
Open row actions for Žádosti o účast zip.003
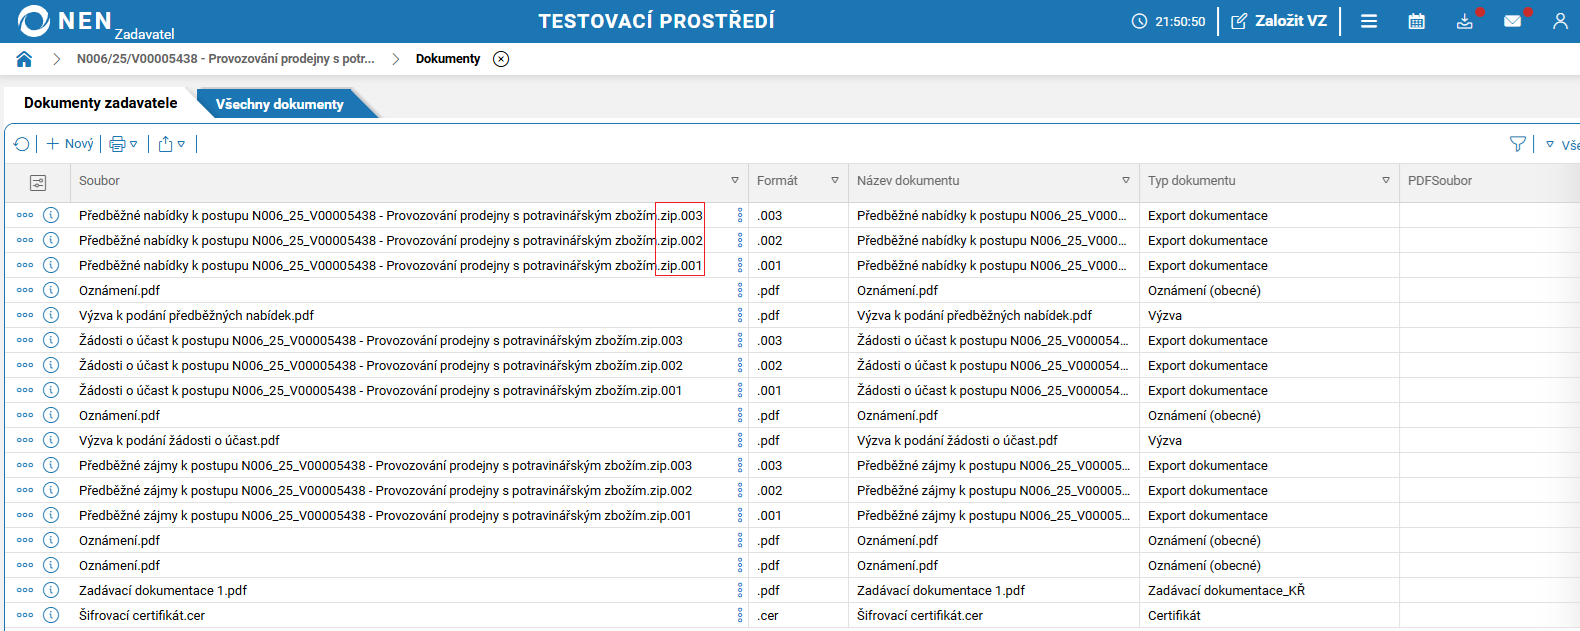pos(25,340)
